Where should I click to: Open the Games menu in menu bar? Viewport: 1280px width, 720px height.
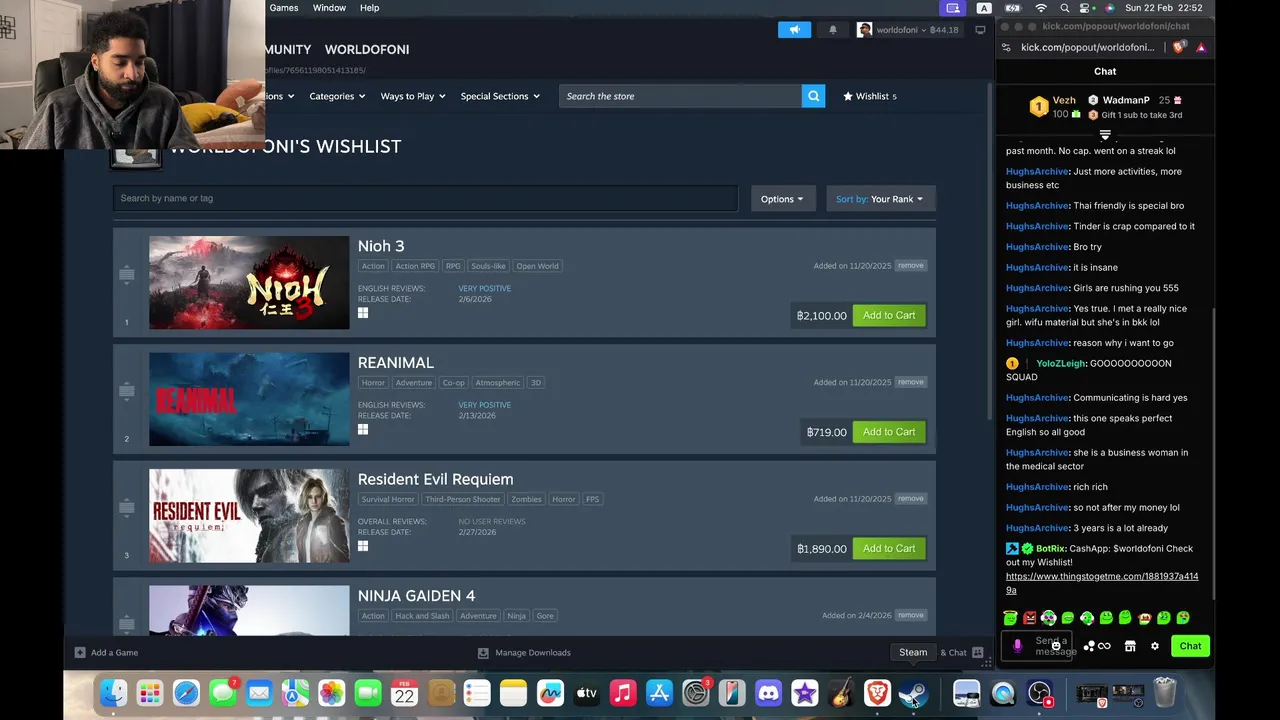[x=284, y=8]
